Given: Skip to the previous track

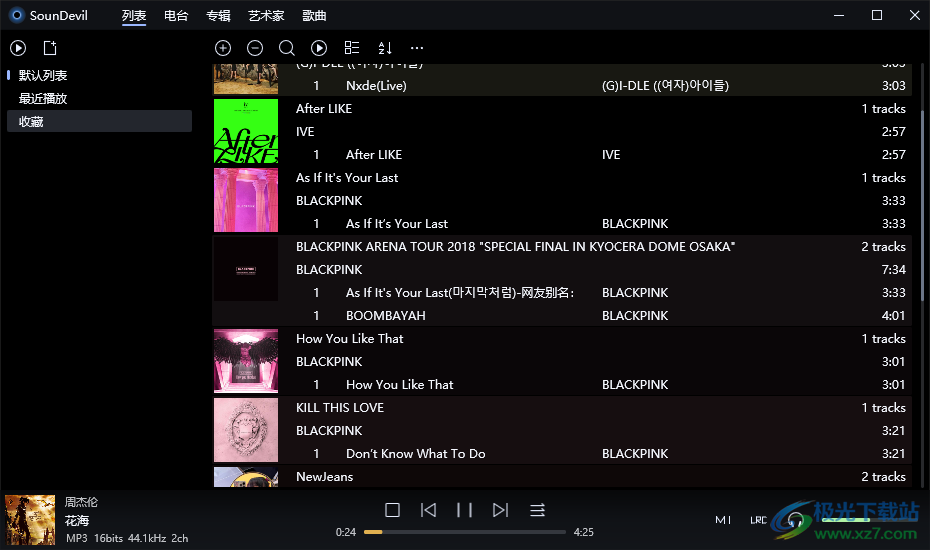Looking at the screenshot, I should click(428, 510).
